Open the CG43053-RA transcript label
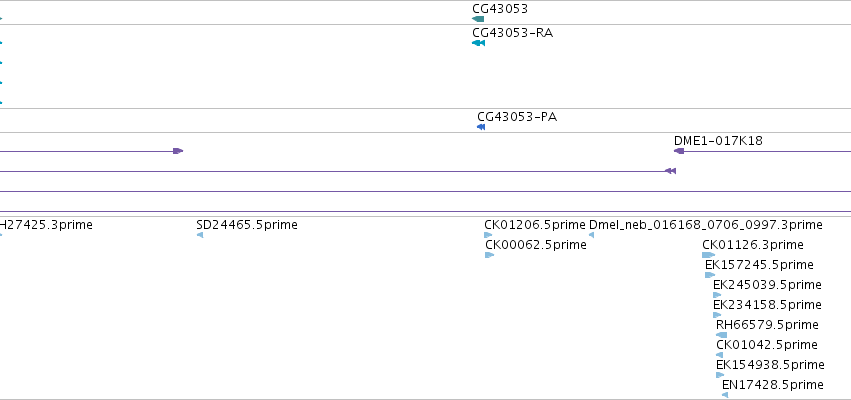Screen dimensions: 851x400 click(x=512, y=33)
